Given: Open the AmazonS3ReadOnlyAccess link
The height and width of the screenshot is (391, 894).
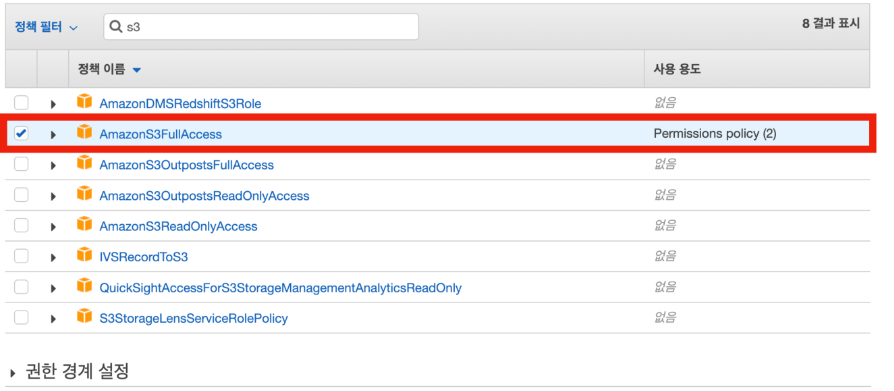Looking at the screenshot, I should pyautogui.click(x=178, y=227).
